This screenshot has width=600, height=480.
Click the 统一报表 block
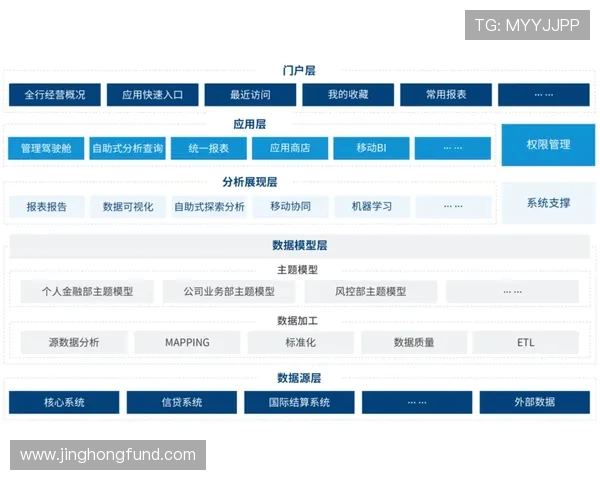209,148
